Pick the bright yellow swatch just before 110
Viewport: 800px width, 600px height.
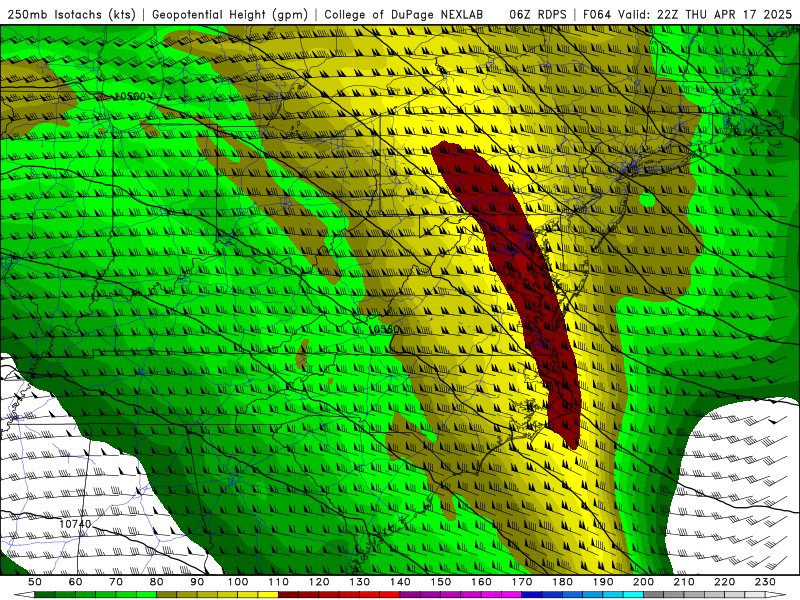click(x=268, y=594)
